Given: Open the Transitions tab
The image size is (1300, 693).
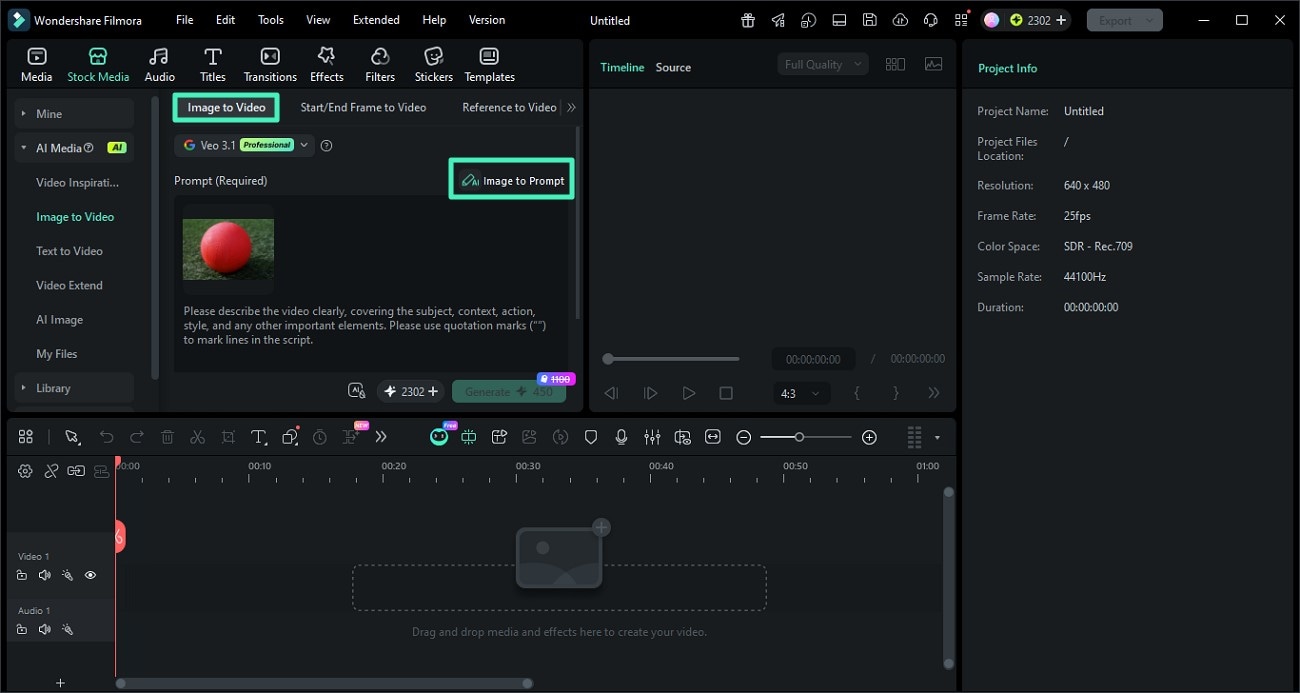Looking at the screenshot, I should click(x=270, y=65).
